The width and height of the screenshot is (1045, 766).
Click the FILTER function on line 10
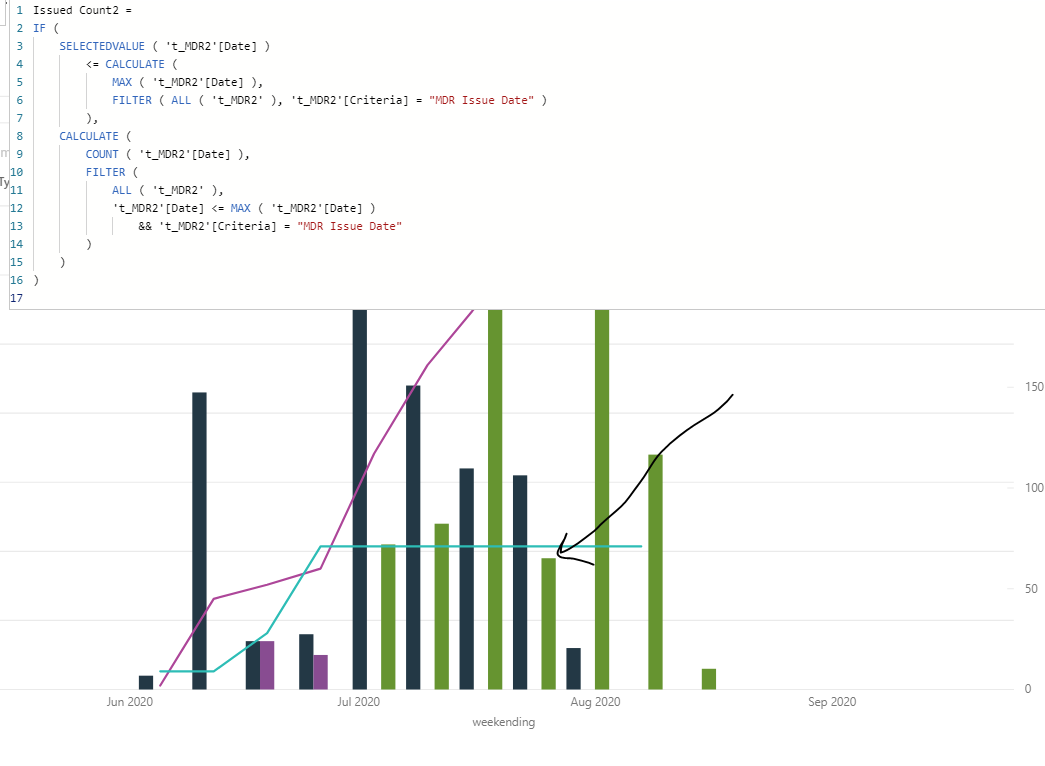(x=105, y=172)
